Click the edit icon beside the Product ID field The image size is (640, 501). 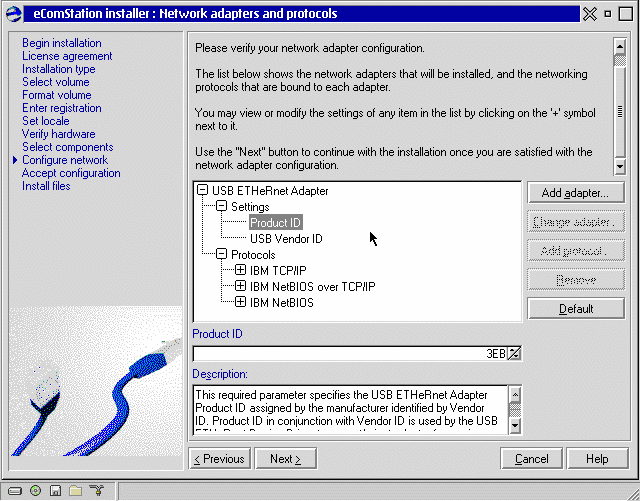(x=514, y=353)
